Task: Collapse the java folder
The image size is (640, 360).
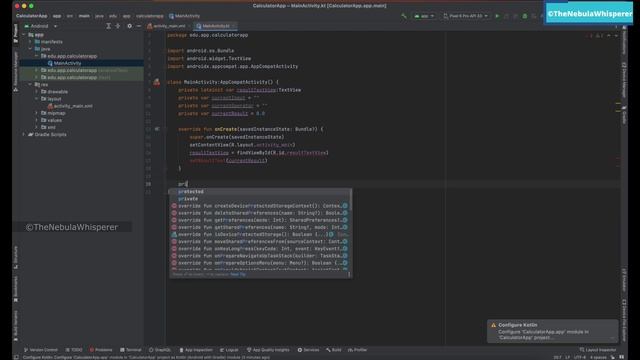Action: point(30,49)
